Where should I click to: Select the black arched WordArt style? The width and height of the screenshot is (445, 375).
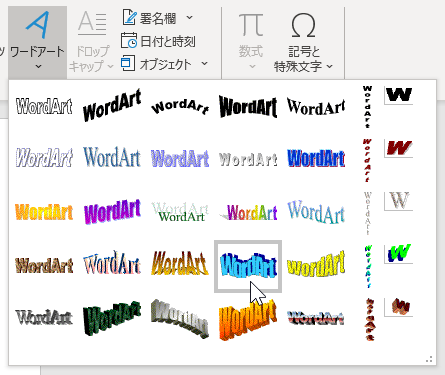(x=180, y=107)
